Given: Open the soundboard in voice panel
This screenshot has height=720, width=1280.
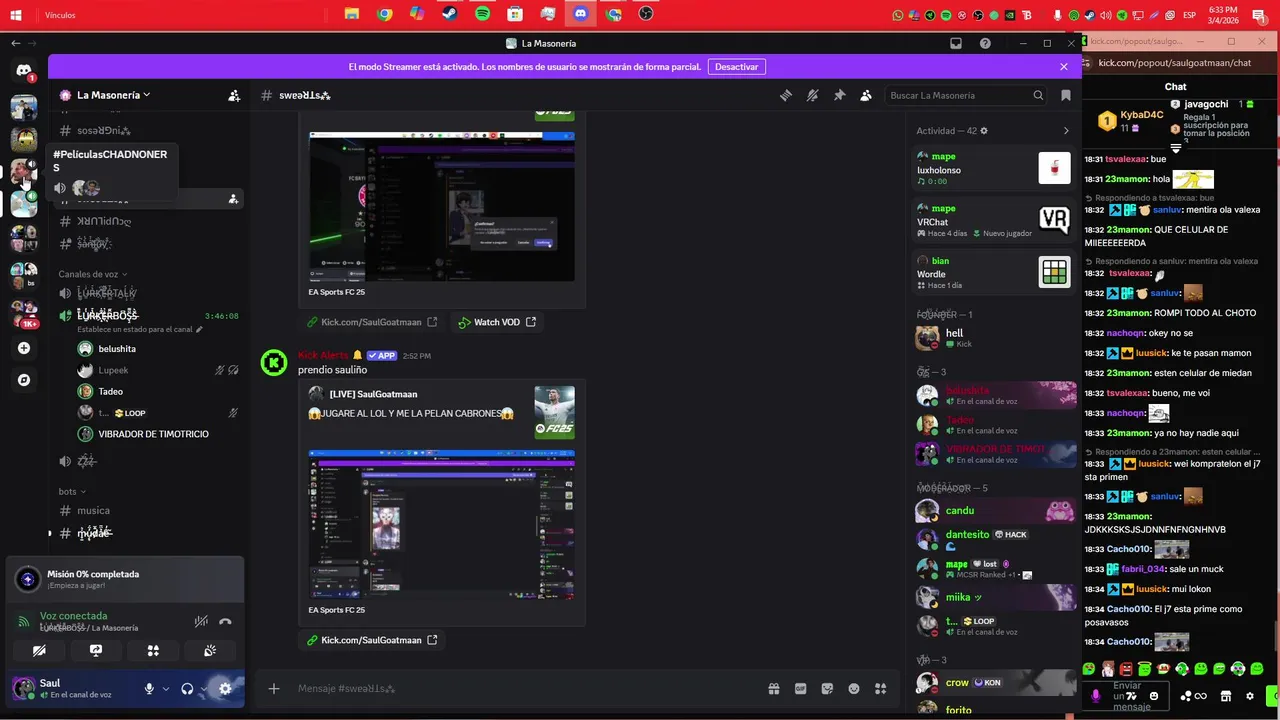Looking at the screenshot, I should 210,650.
